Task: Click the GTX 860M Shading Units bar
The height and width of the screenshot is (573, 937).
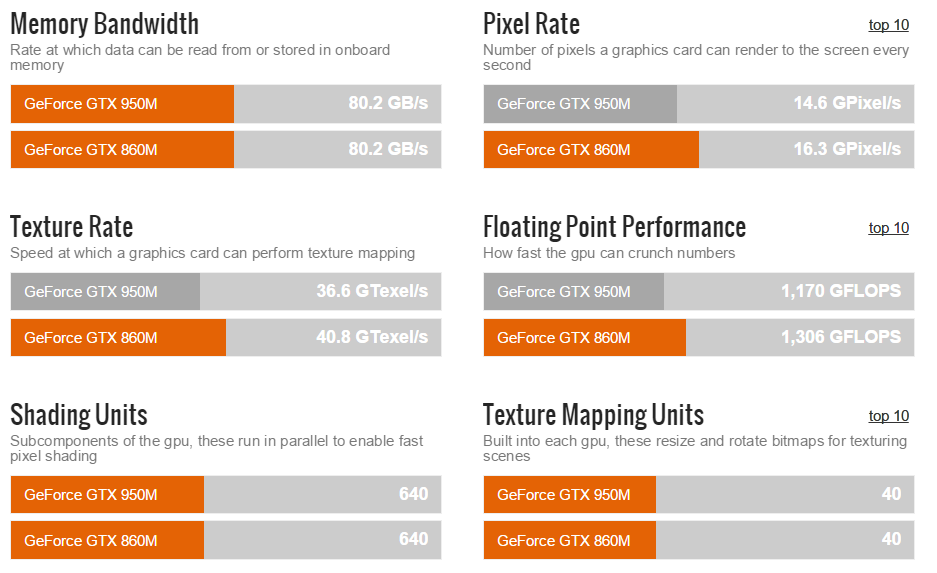Action: 226,540
